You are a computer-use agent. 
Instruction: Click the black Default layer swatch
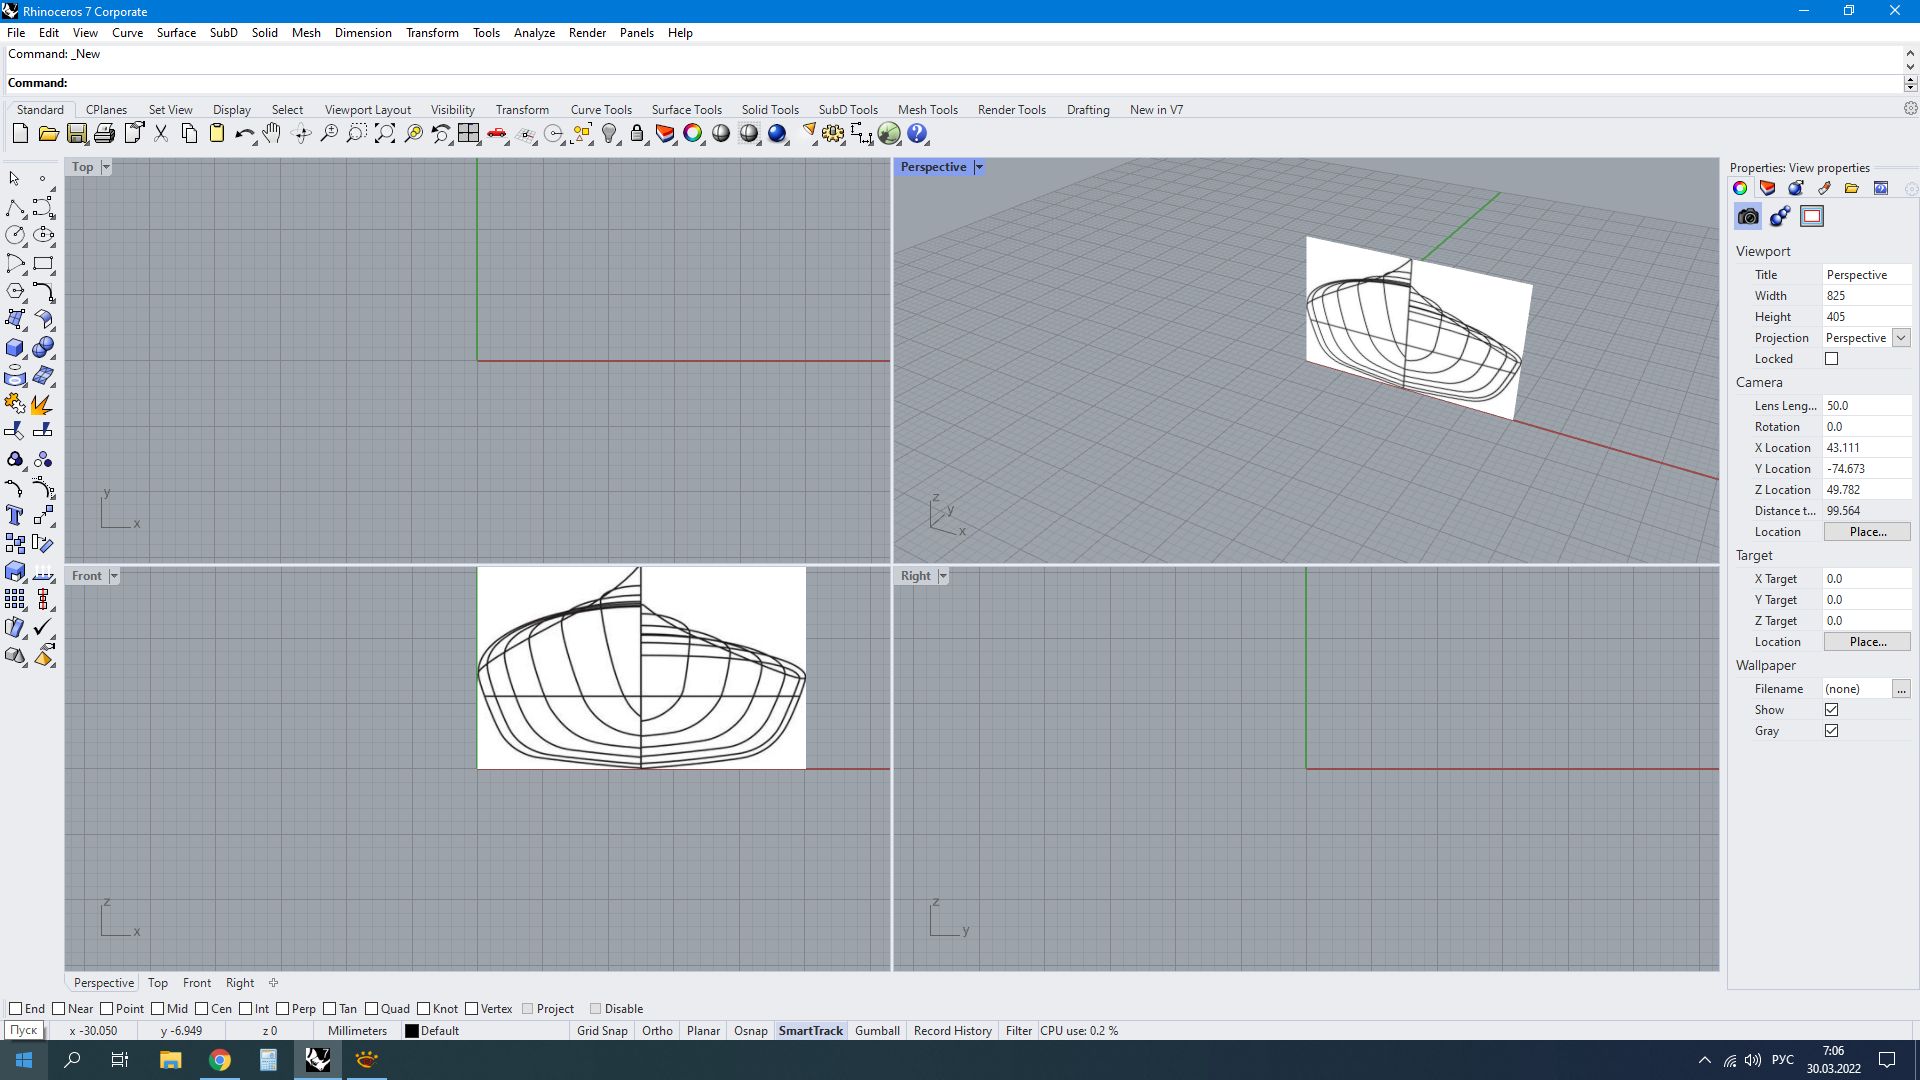pyautogui.click(x=411, y=1031)
